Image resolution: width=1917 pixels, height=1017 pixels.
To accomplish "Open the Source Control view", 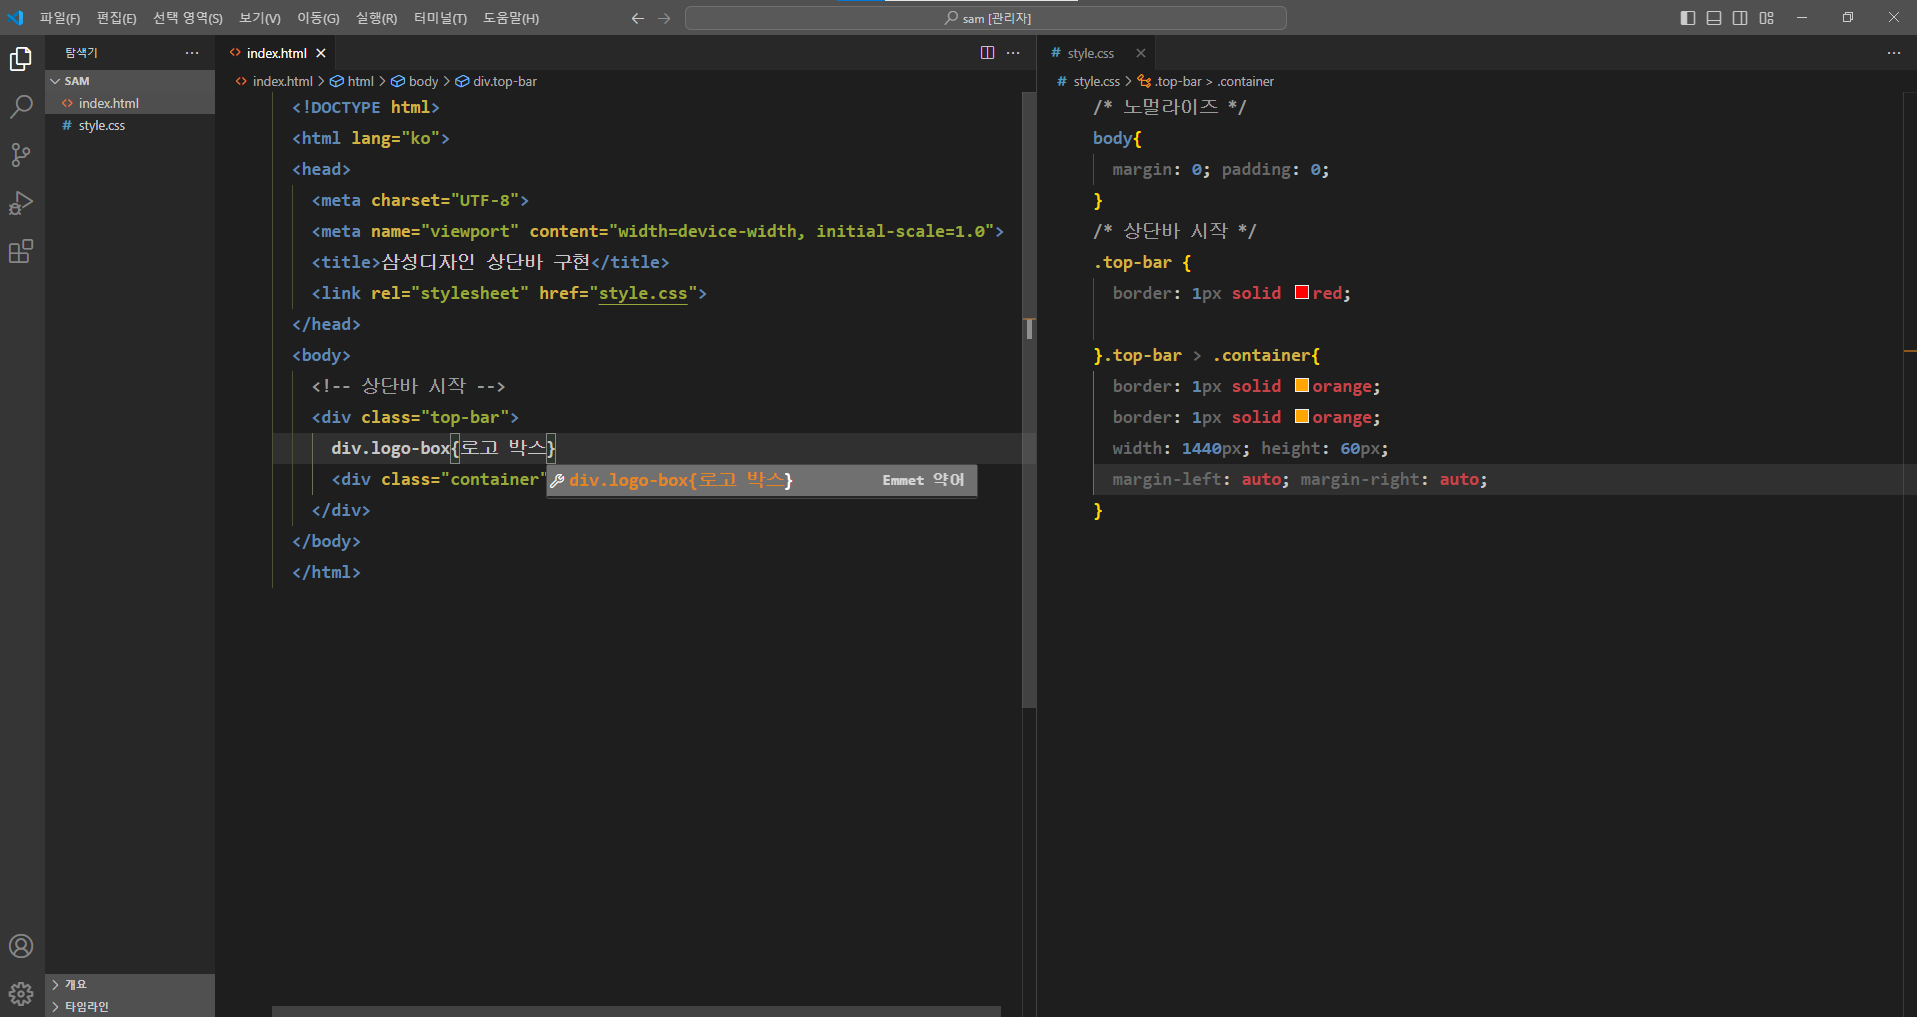I will click(21, 155).
